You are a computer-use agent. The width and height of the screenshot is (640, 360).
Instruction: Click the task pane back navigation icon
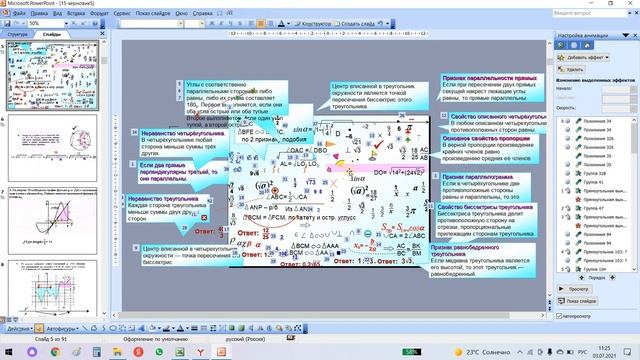pyautogui.click(x=561, y=45)
